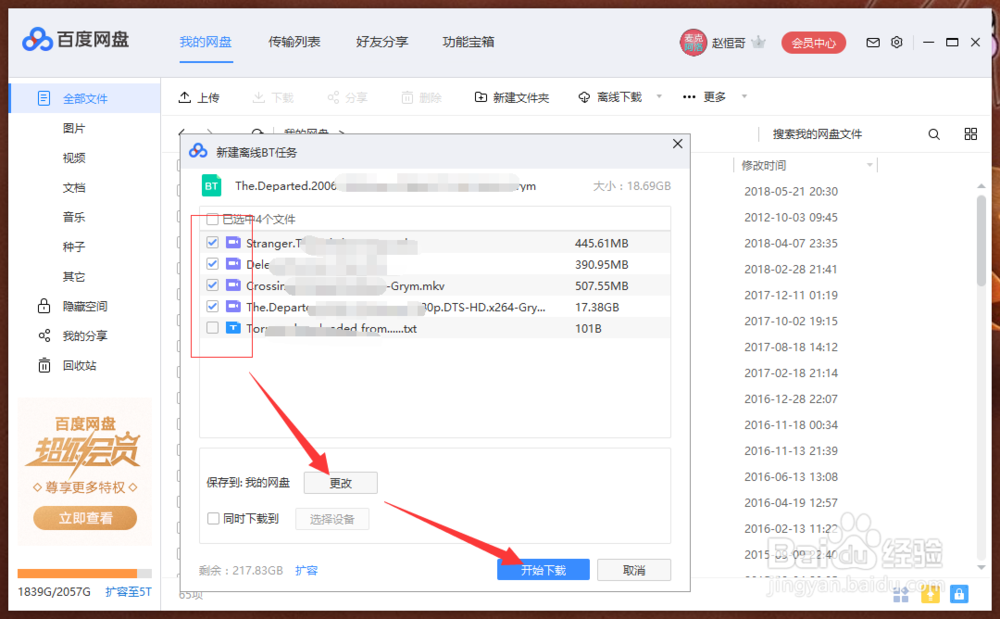Viewport: 1000px width, 619px height.
Task: Click the 回收站 trash icon
Action: click(x=44, y=365)
